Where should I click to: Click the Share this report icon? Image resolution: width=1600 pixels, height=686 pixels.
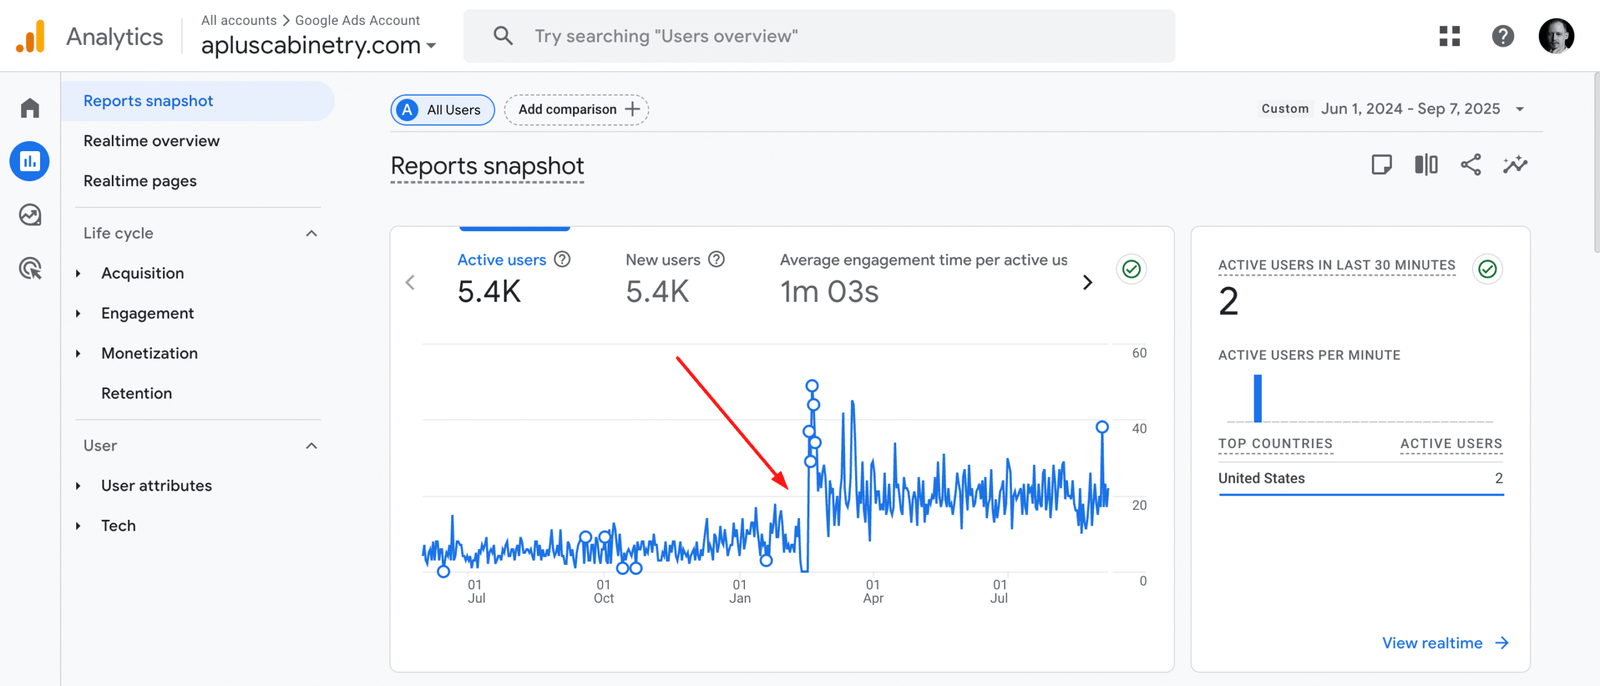[x=1470, y=165]
